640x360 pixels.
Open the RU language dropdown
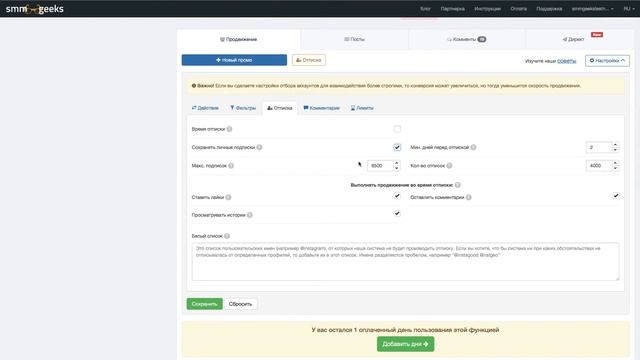(x=629, y=9)
